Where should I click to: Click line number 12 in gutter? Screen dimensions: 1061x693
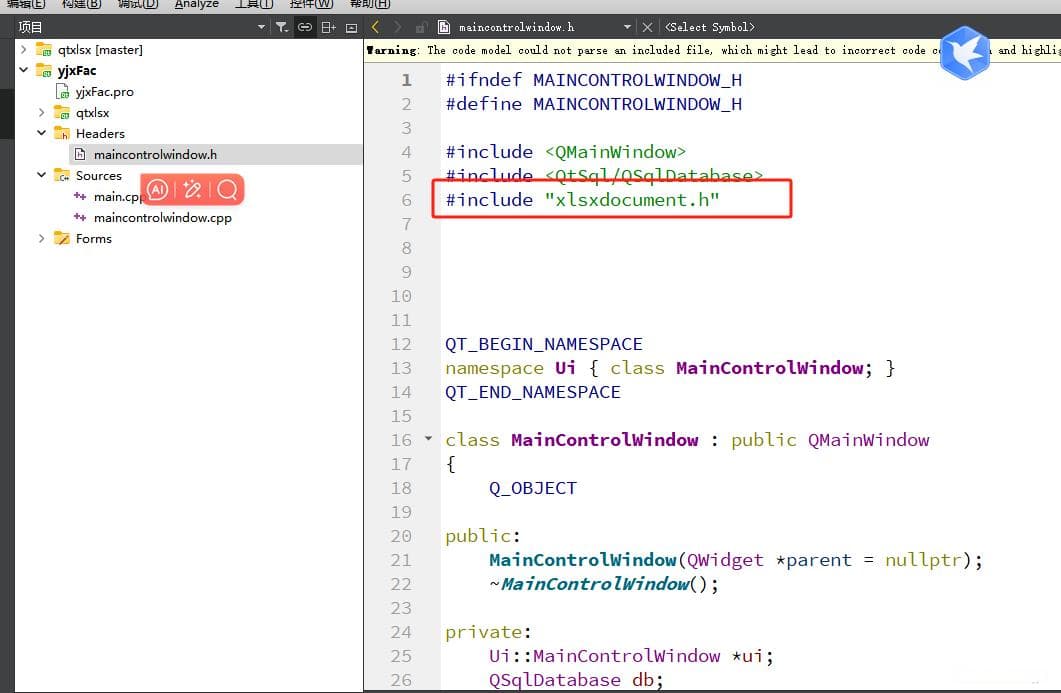(401, 344)
